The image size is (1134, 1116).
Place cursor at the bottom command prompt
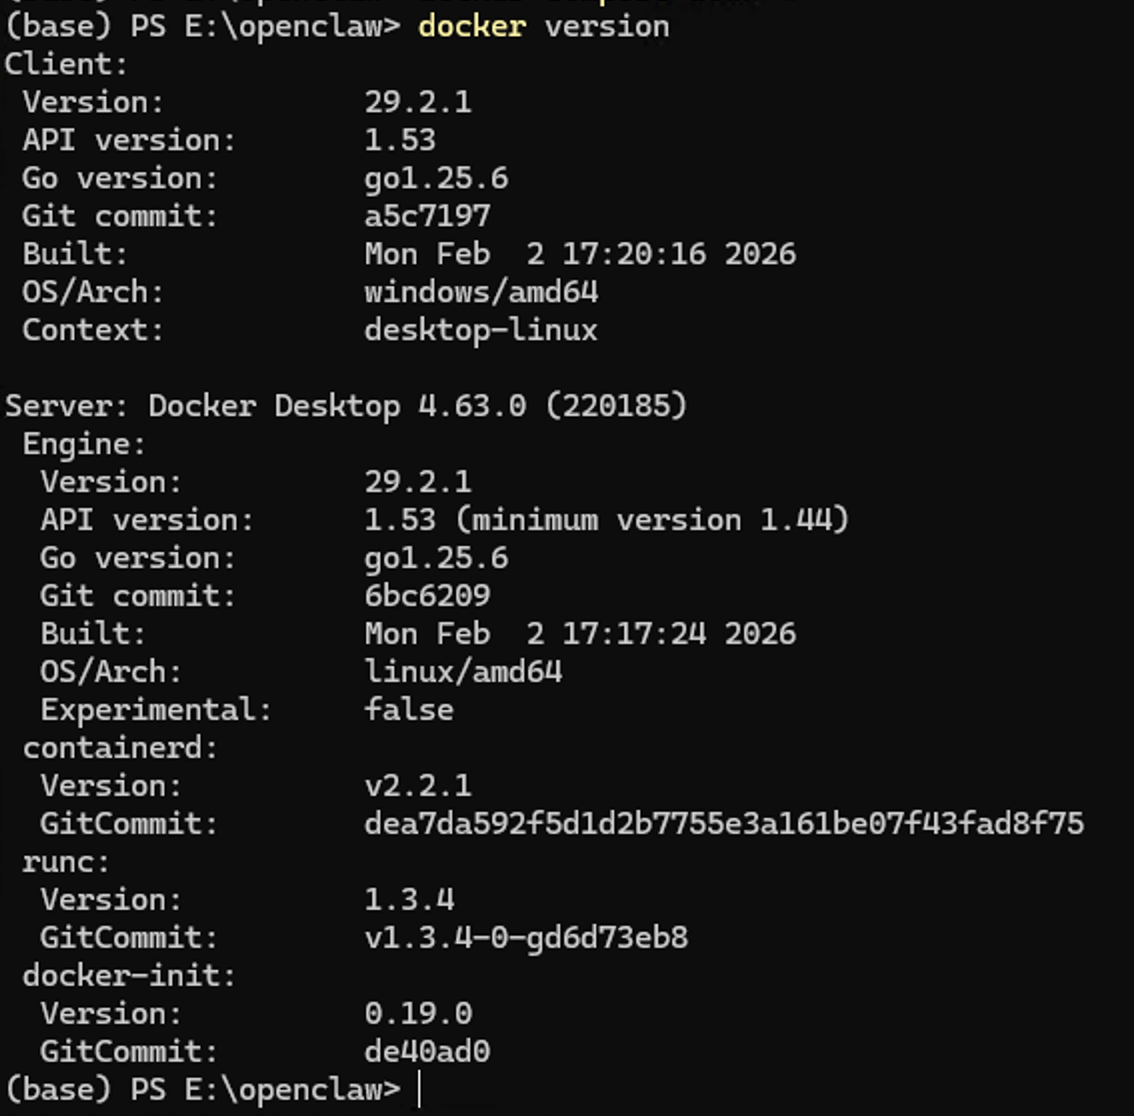click(420, 1089)
